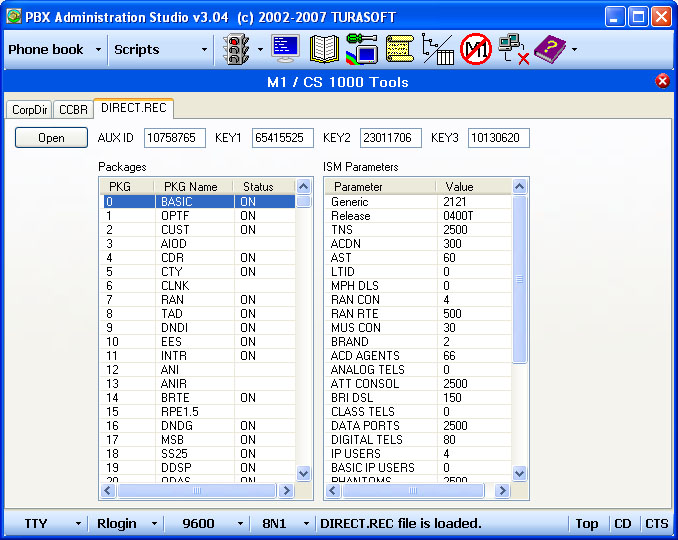Open the terminal monitor icon

(285, 49)
